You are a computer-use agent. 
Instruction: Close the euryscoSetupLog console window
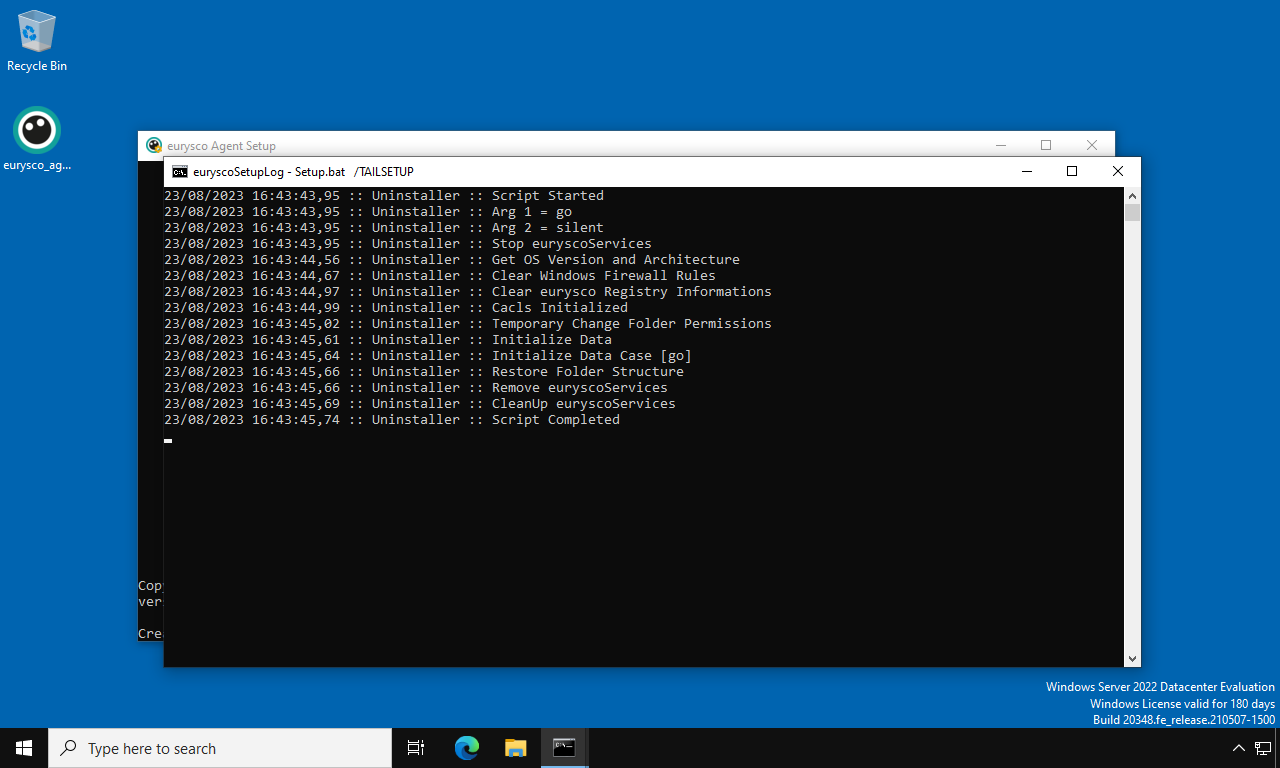pyautogui.click(x=1118, y=171)
